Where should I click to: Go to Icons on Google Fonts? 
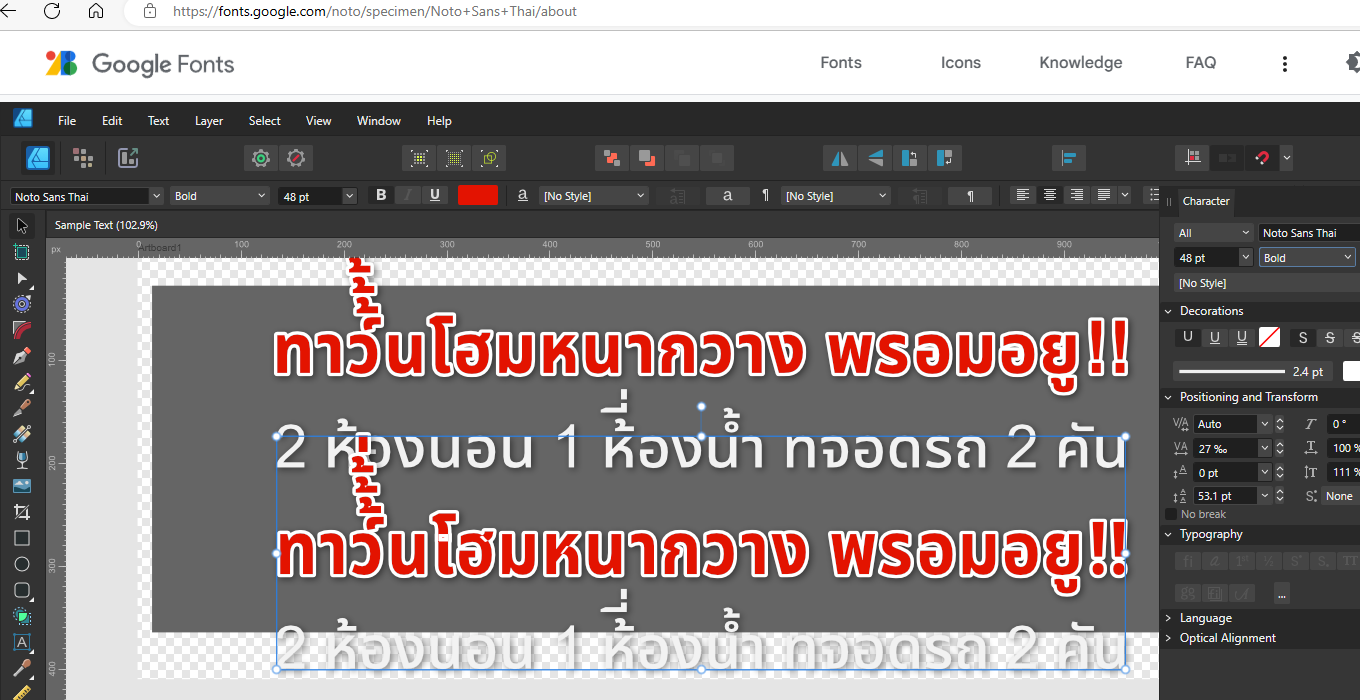point(961,62)
